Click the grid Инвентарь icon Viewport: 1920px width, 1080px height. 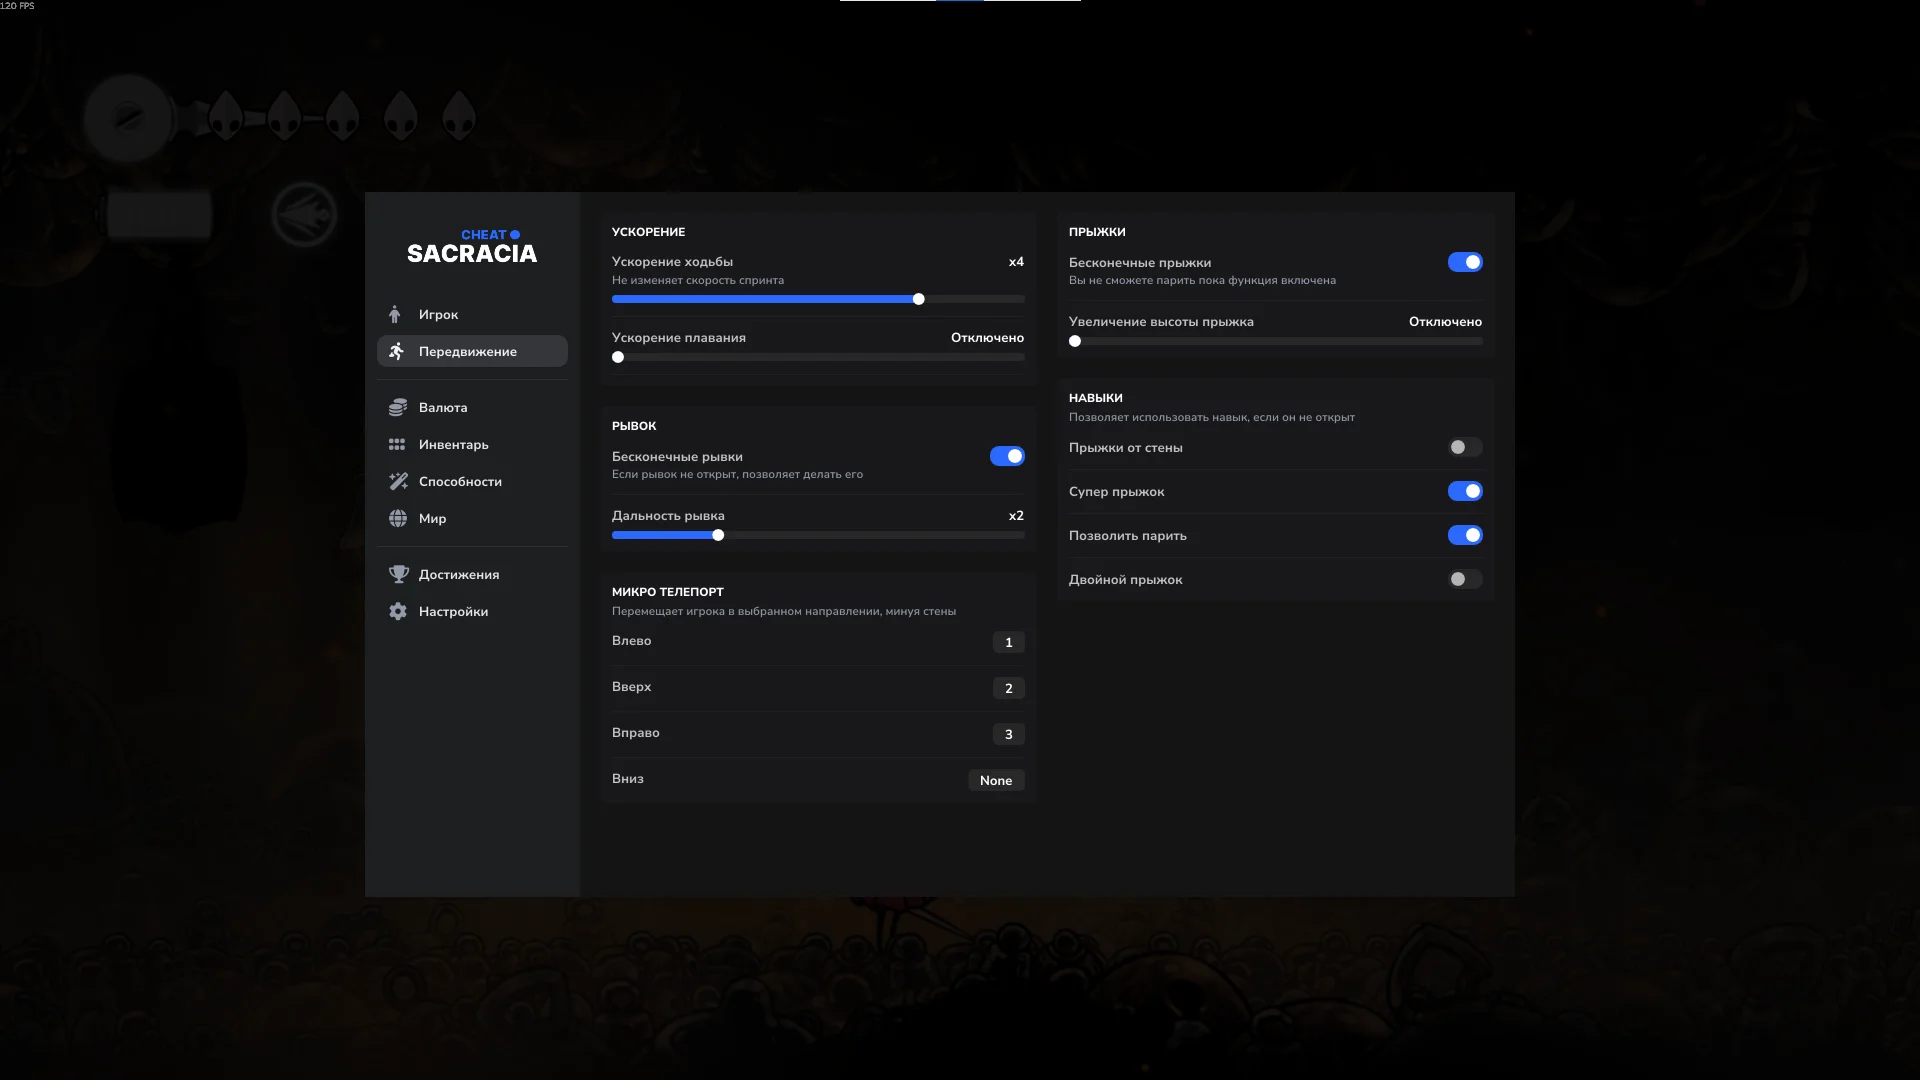(x=397, y=444)
